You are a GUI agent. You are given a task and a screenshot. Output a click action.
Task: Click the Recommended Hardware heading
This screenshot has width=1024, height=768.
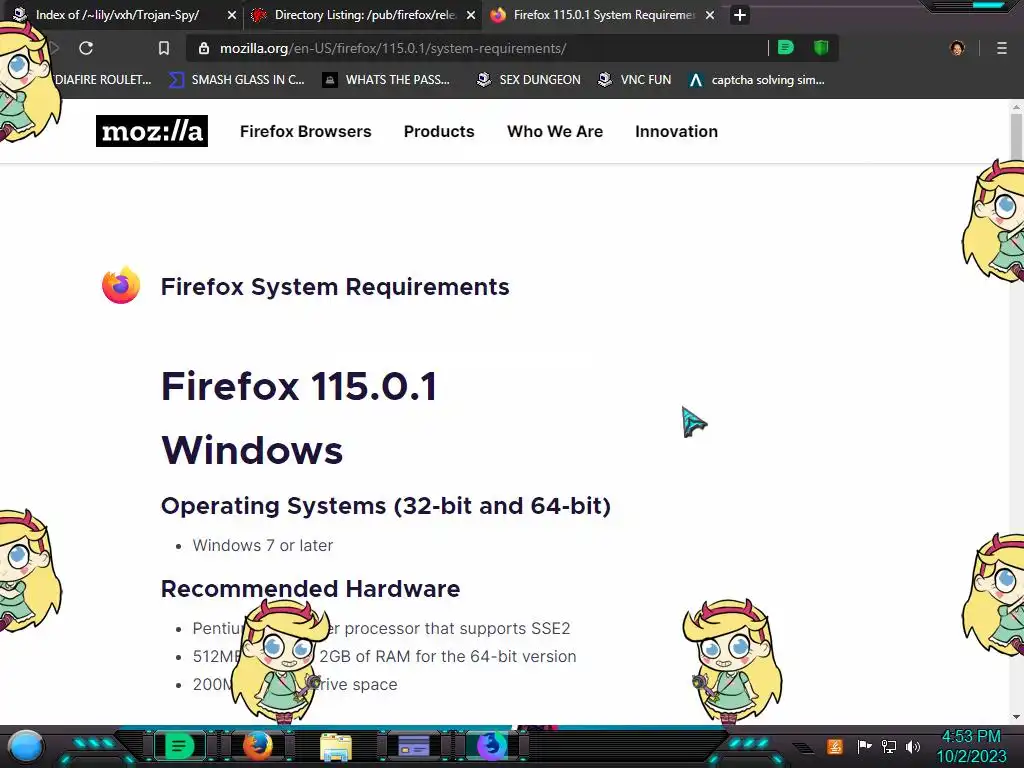click(310, 588)
